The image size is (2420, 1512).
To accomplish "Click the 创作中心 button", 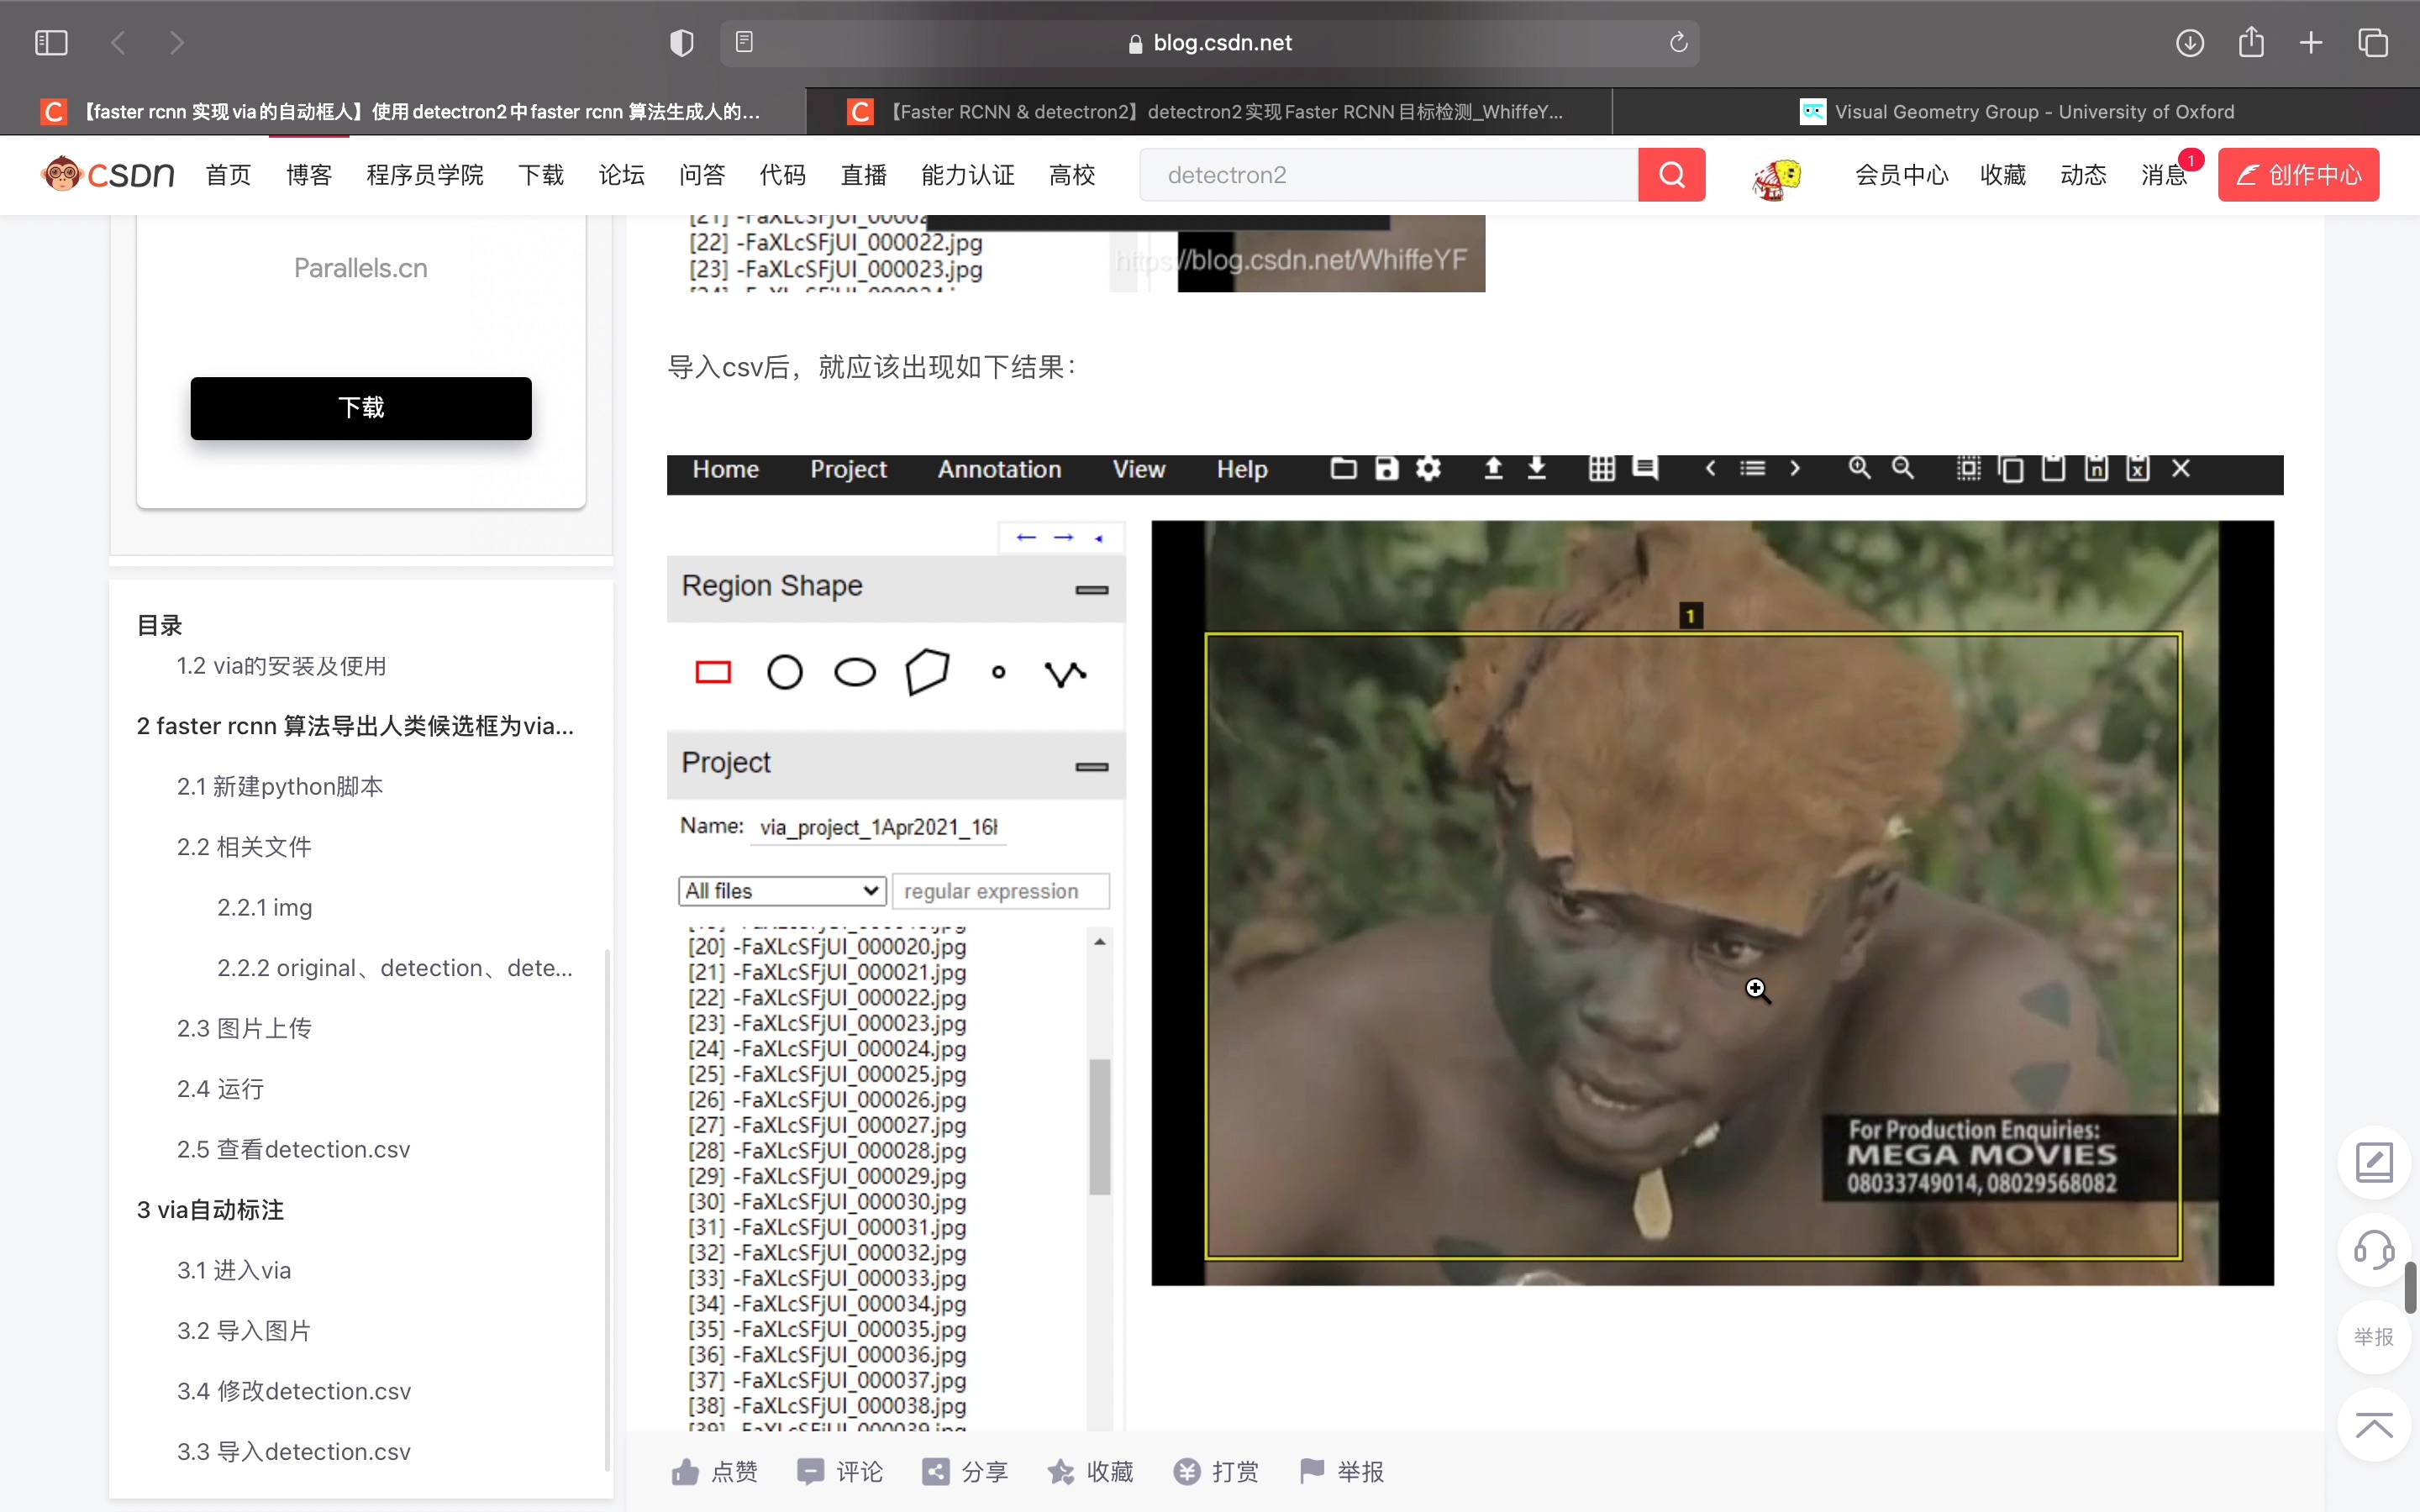I will (x=2297, y=175).
